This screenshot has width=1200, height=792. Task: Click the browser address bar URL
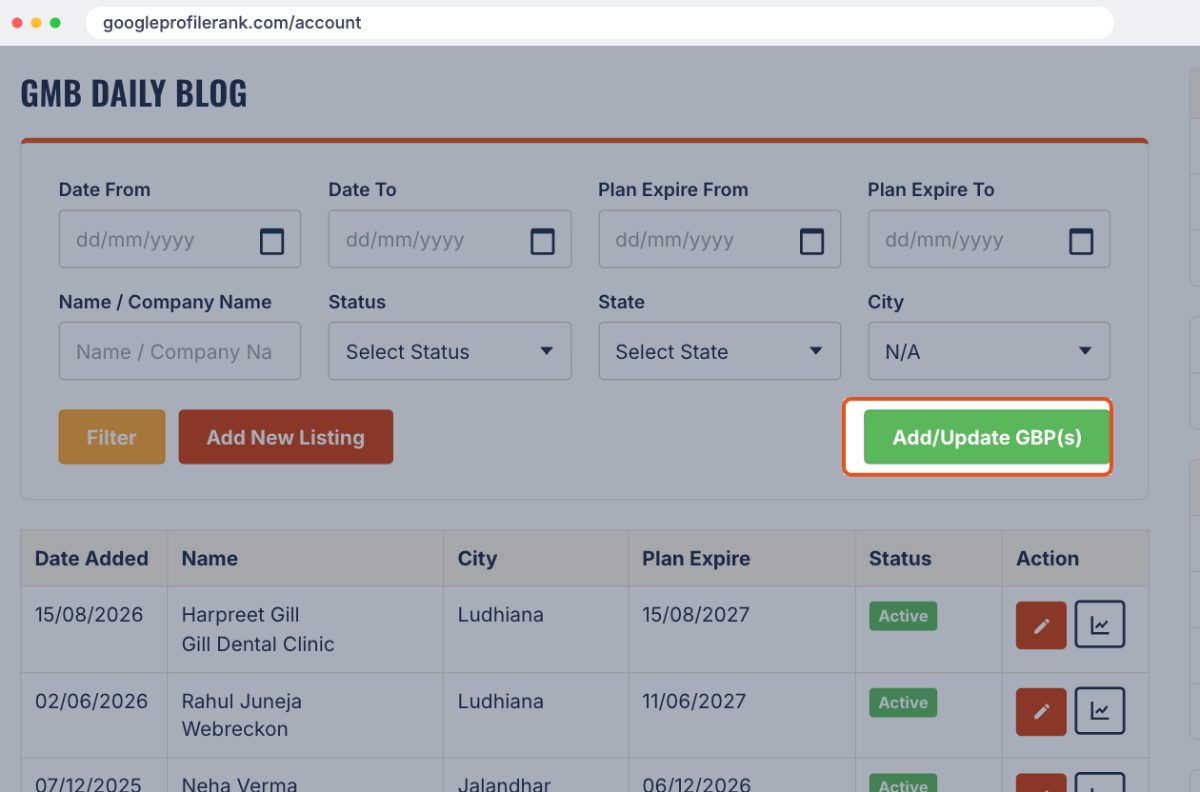pos(232,22)
